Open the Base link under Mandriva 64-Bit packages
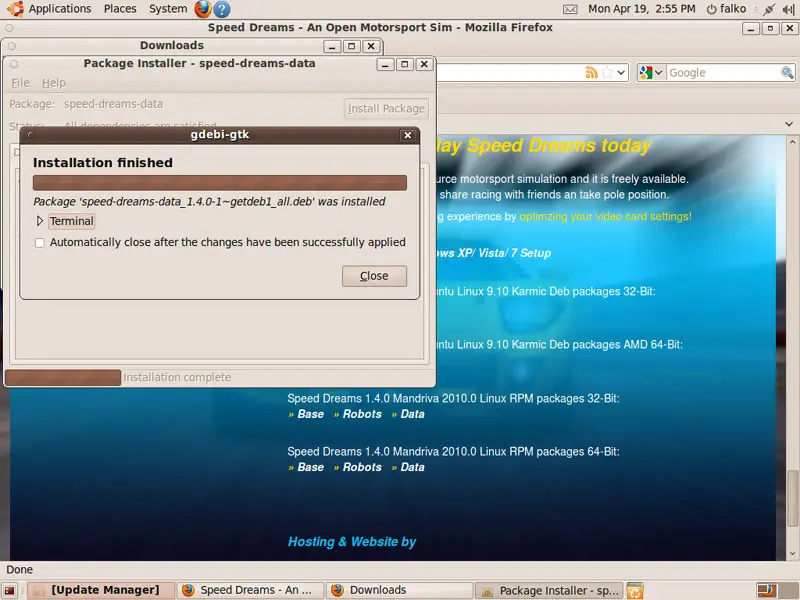 click(311, 467)
